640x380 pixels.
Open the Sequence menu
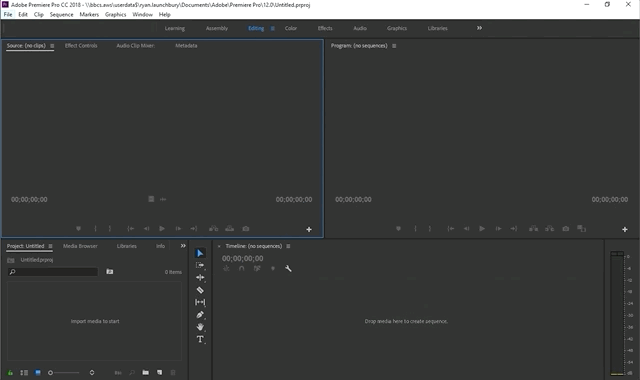(62, 15)
